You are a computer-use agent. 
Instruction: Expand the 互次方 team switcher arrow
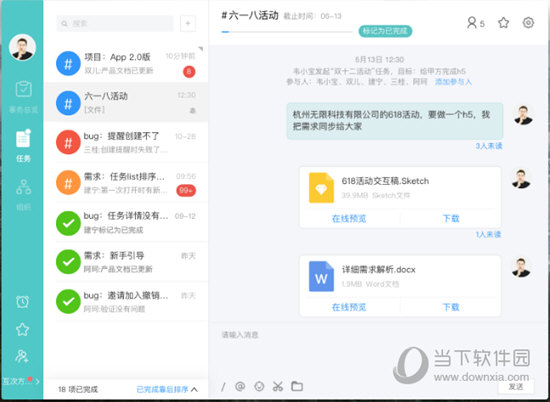click(x=38, y=381)
